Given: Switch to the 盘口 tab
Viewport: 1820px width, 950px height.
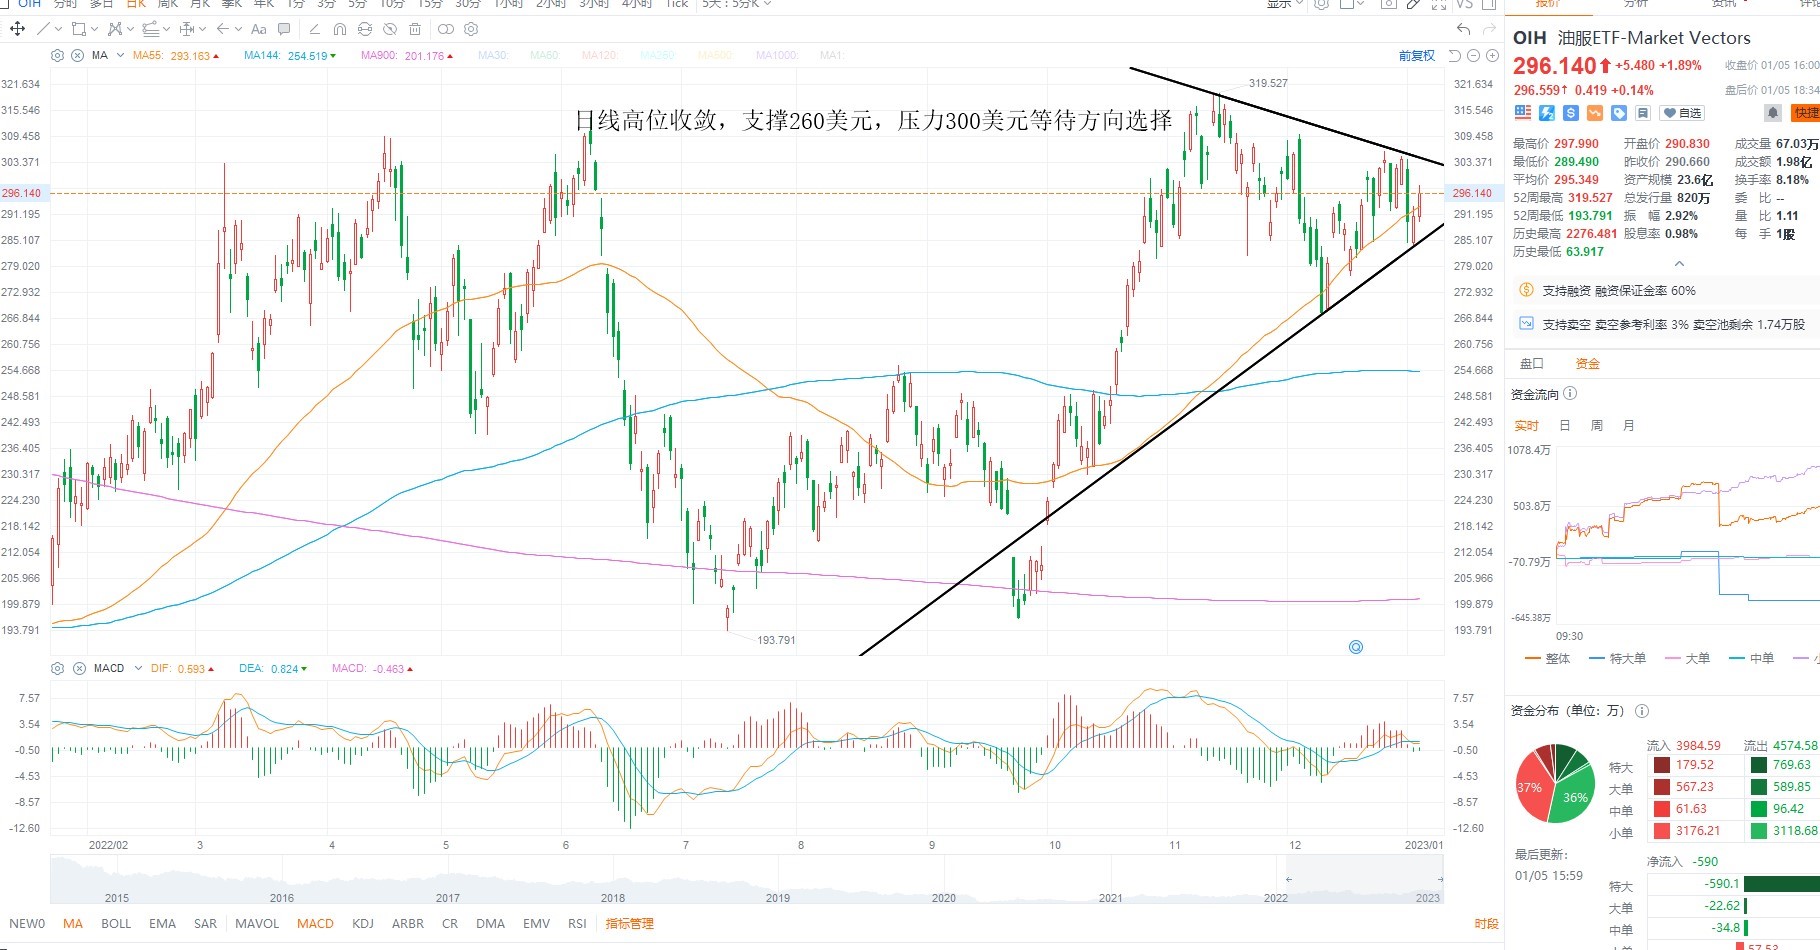Looking at the screenshot, I should tap(1532, 363).
